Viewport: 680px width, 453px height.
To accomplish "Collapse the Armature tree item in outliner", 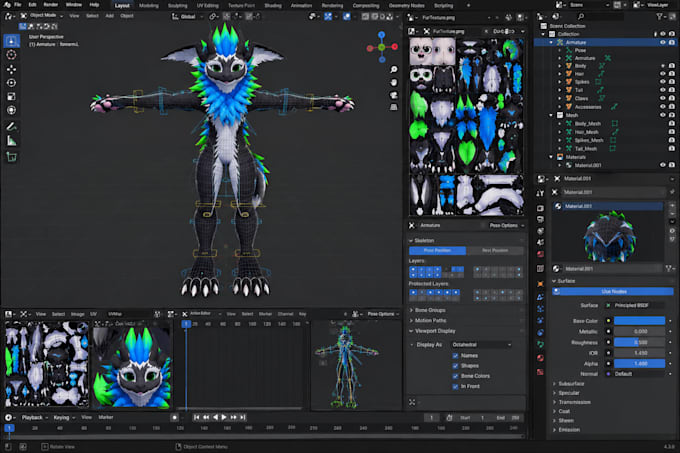I will click(551, 42).
